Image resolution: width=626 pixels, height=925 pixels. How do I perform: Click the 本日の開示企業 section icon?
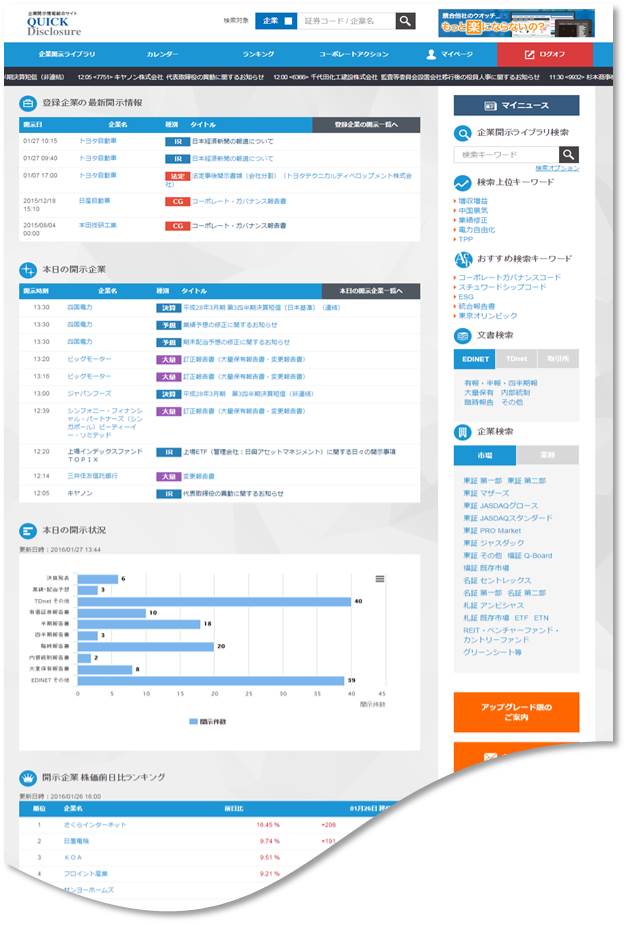click(28, 270)
